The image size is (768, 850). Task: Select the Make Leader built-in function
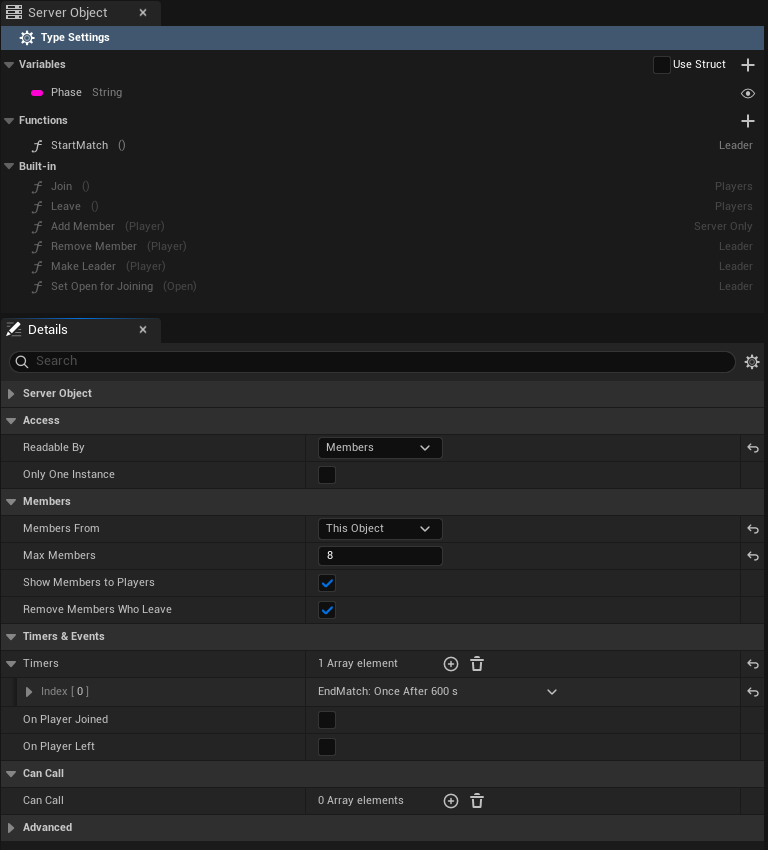(383, 266)
